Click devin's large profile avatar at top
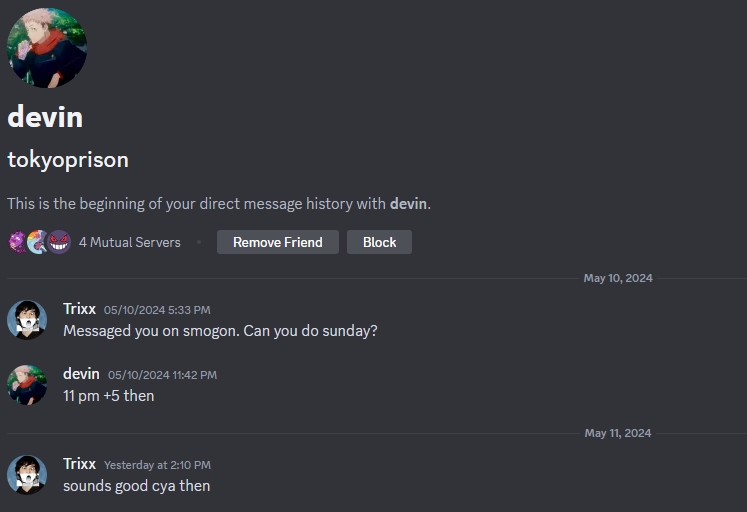 tap(47, 48)
